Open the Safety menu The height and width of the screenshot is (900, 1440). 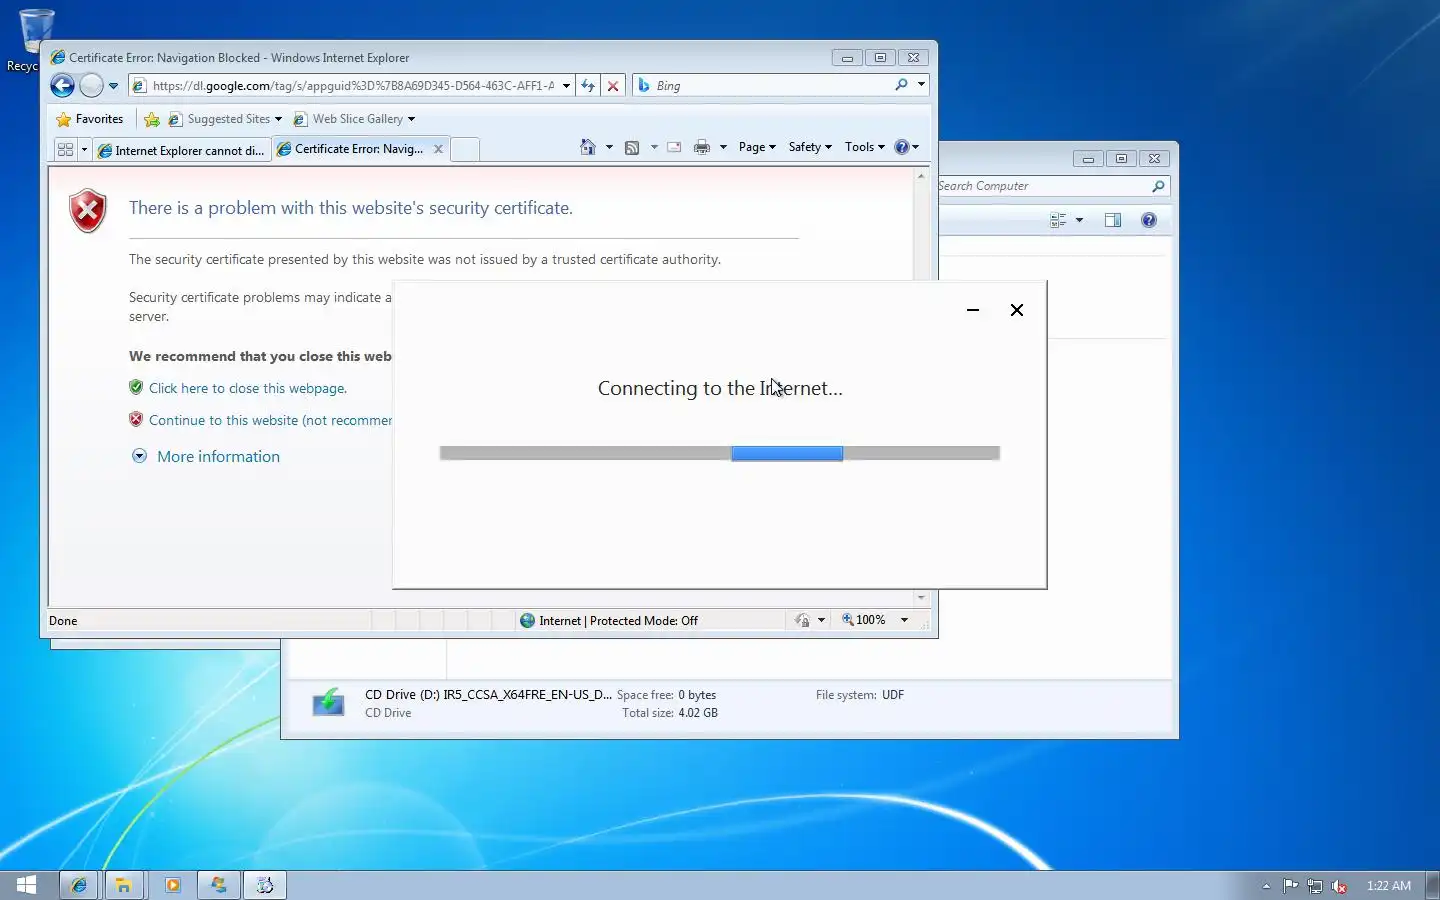pyautogui.click(x=810, y=147)
